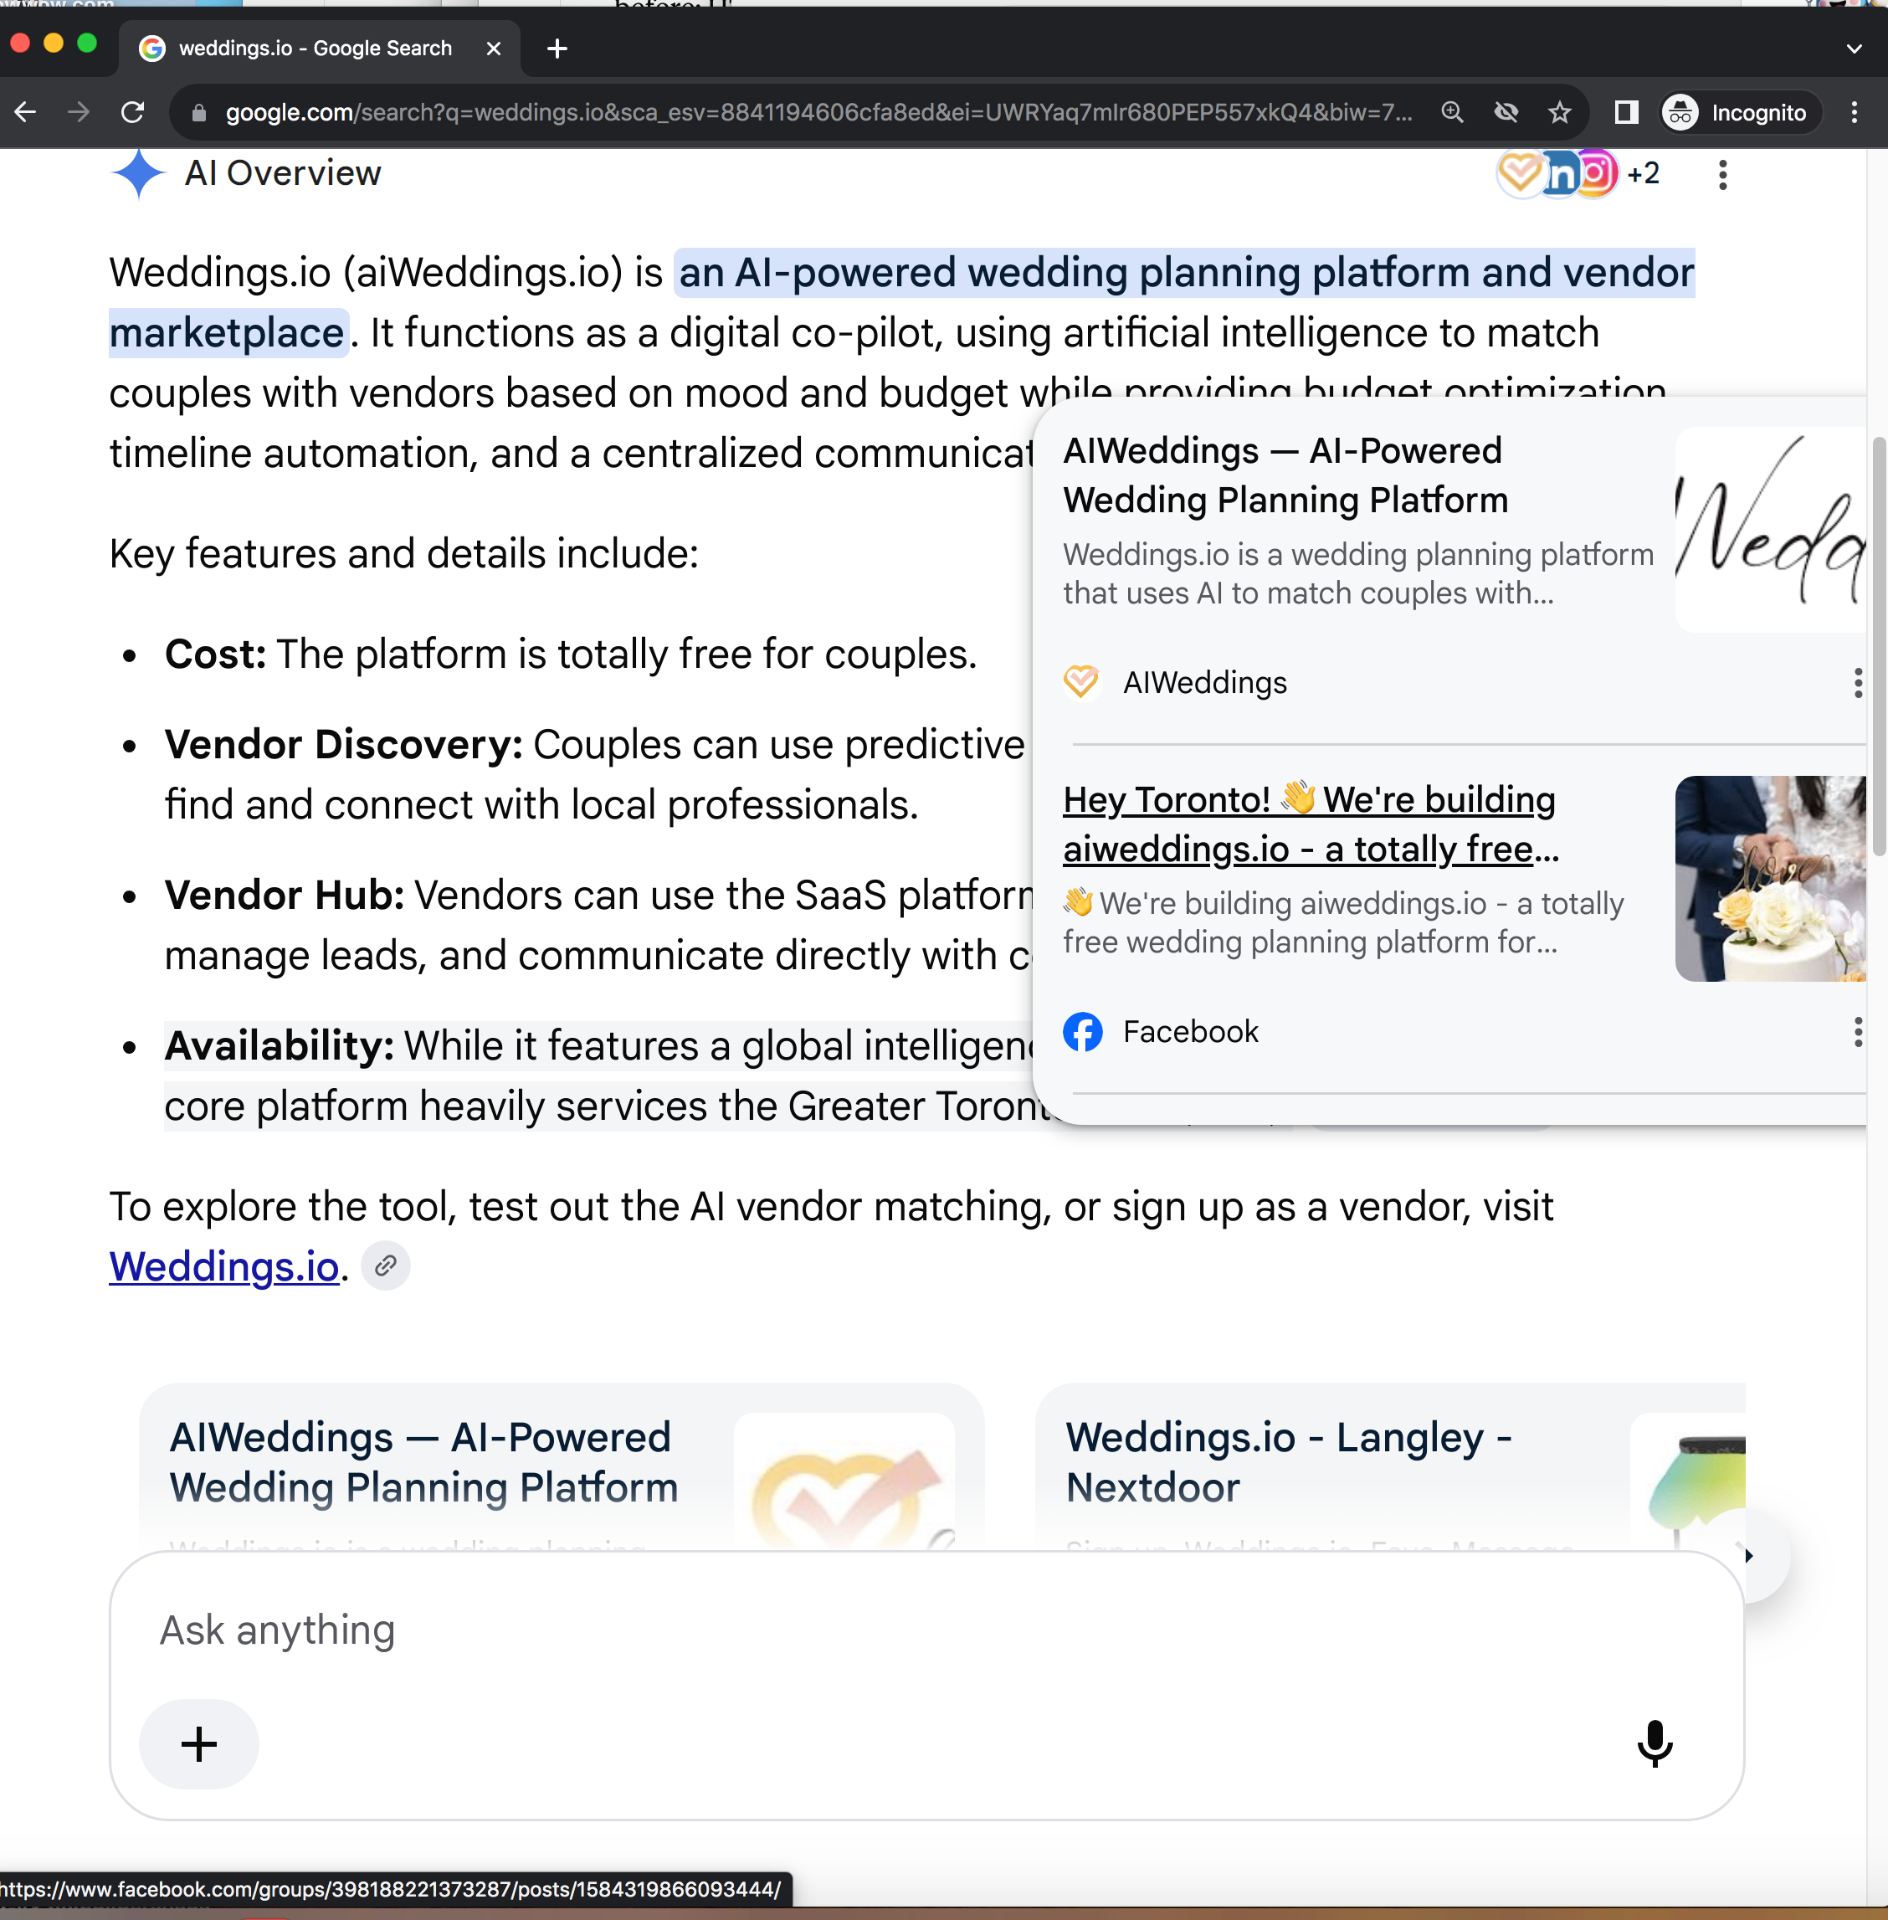This screenshot has height=1920, width=1888.
Task: Open the Hey Toronto Facebook post link
Action: [x=1310, y=824]
